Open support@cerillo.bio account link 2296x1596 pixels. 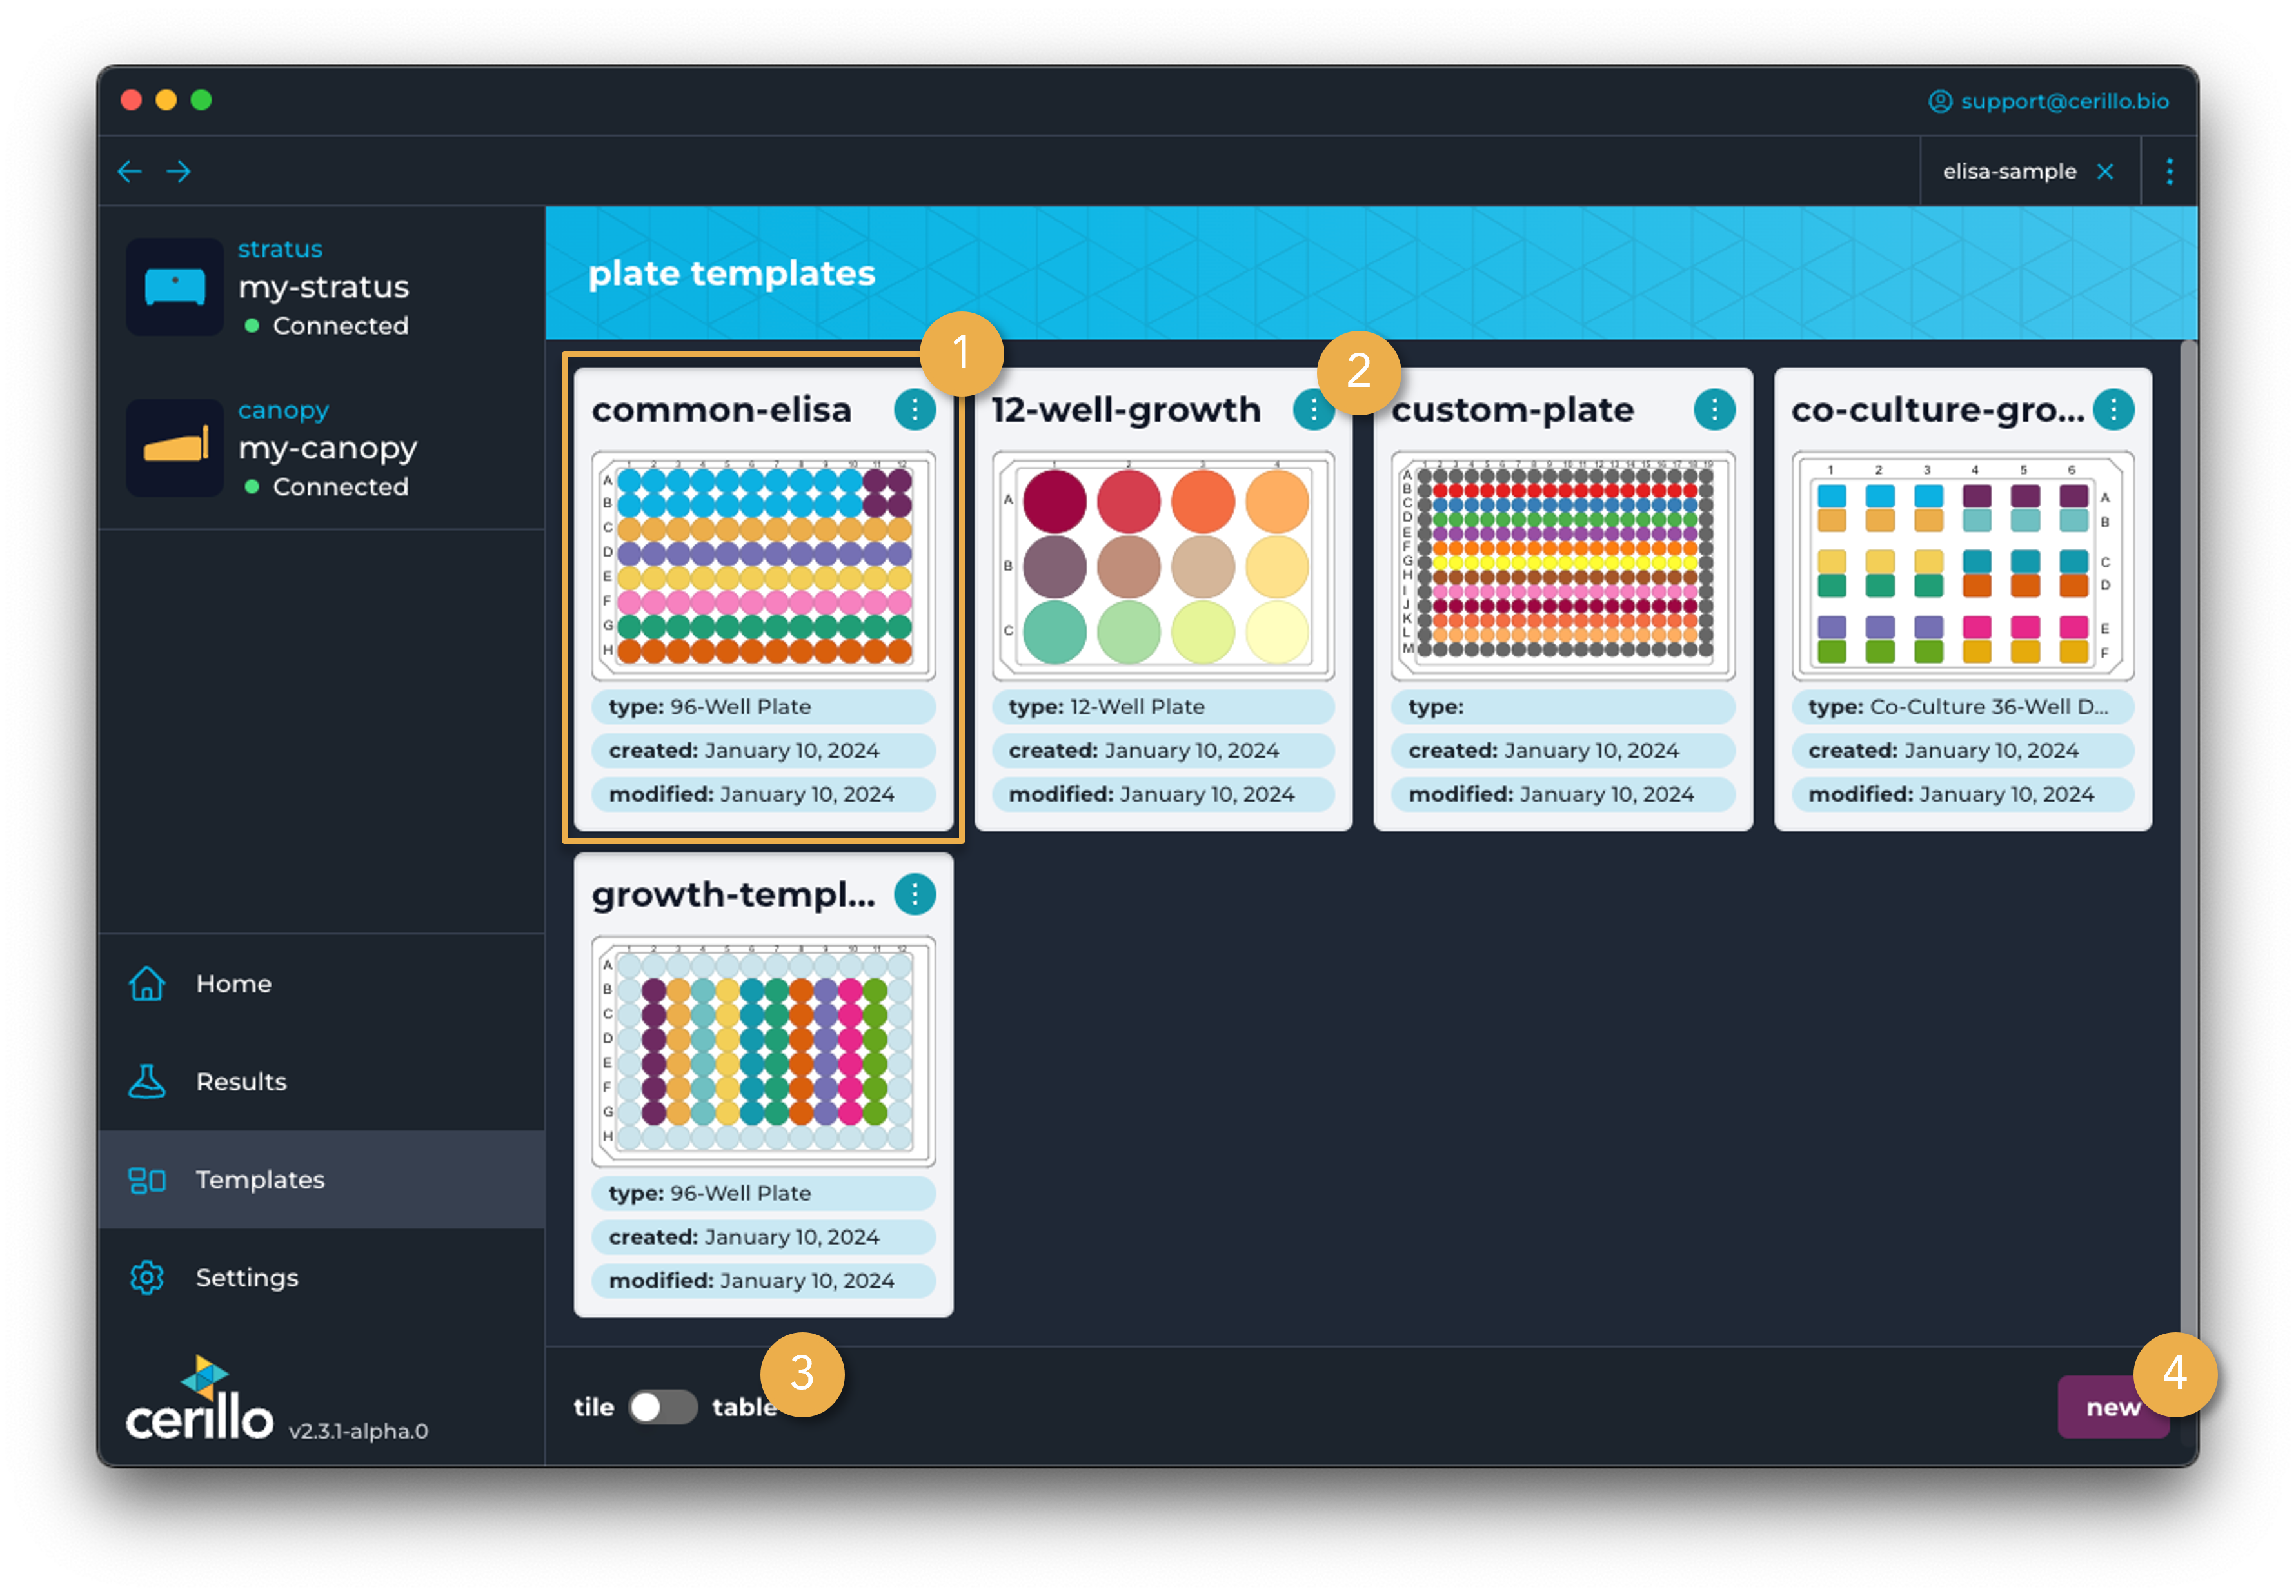click(x=2064, y=101)
